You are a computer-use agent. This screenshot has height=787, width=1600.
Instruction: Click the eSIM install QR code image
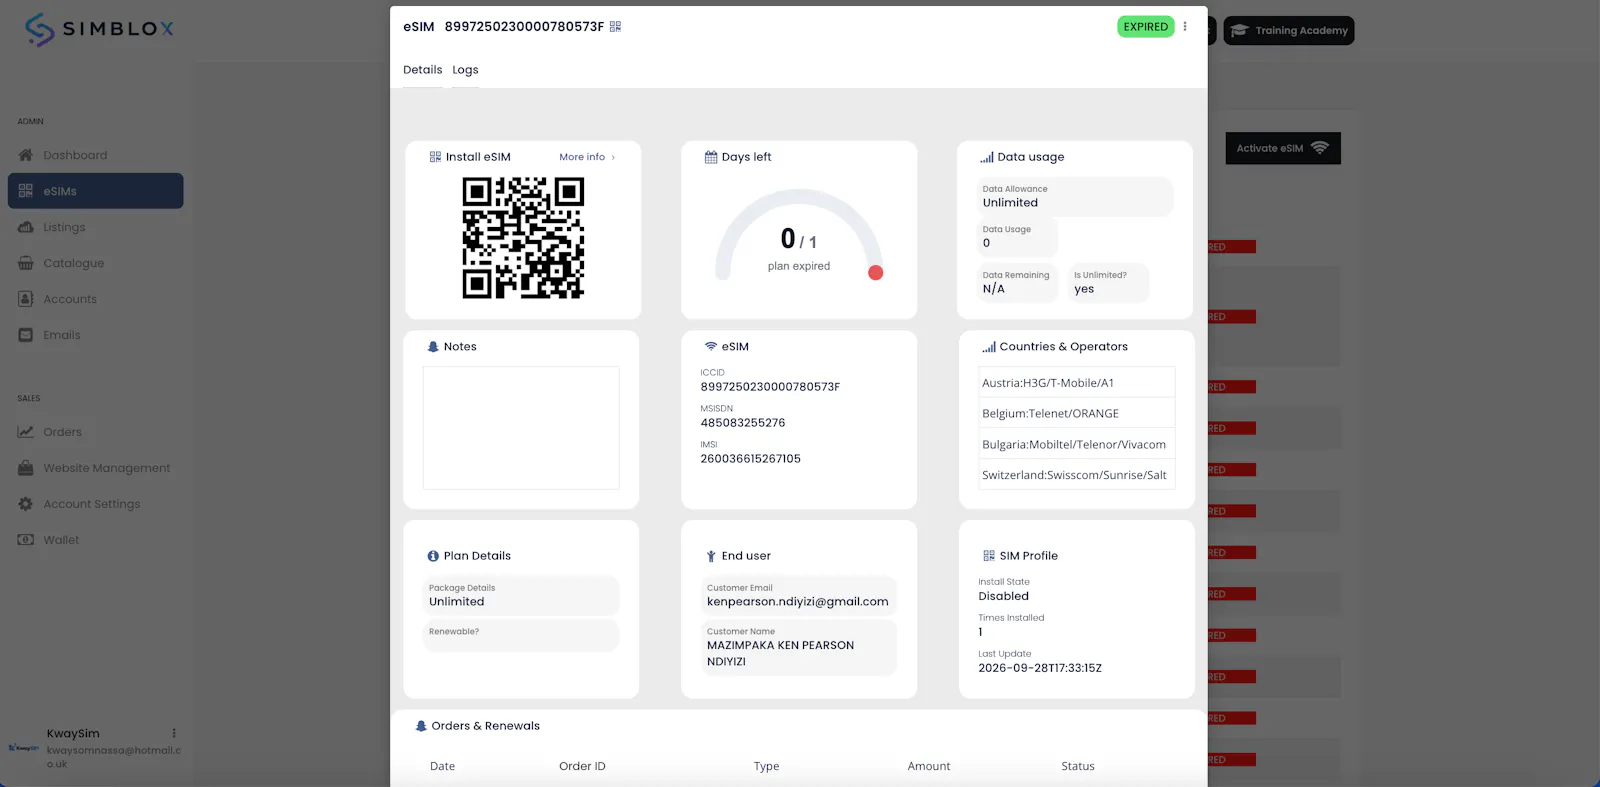(x=523, y=238)
